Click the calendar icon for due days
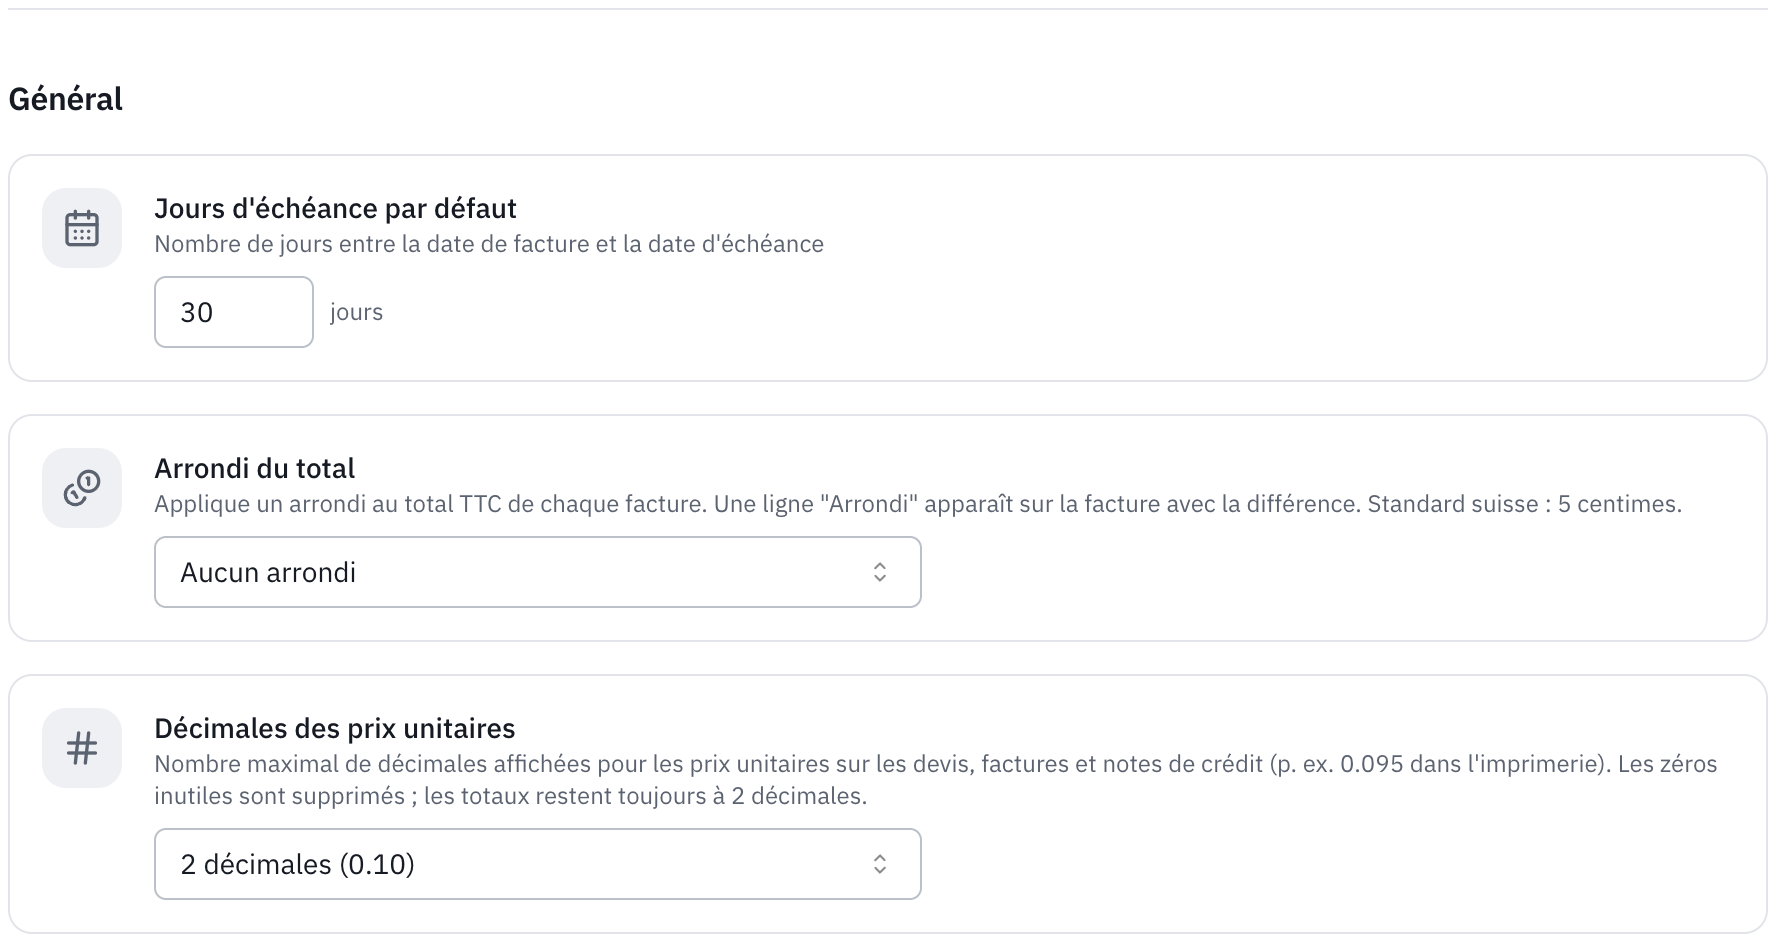 tap(82, 228)
